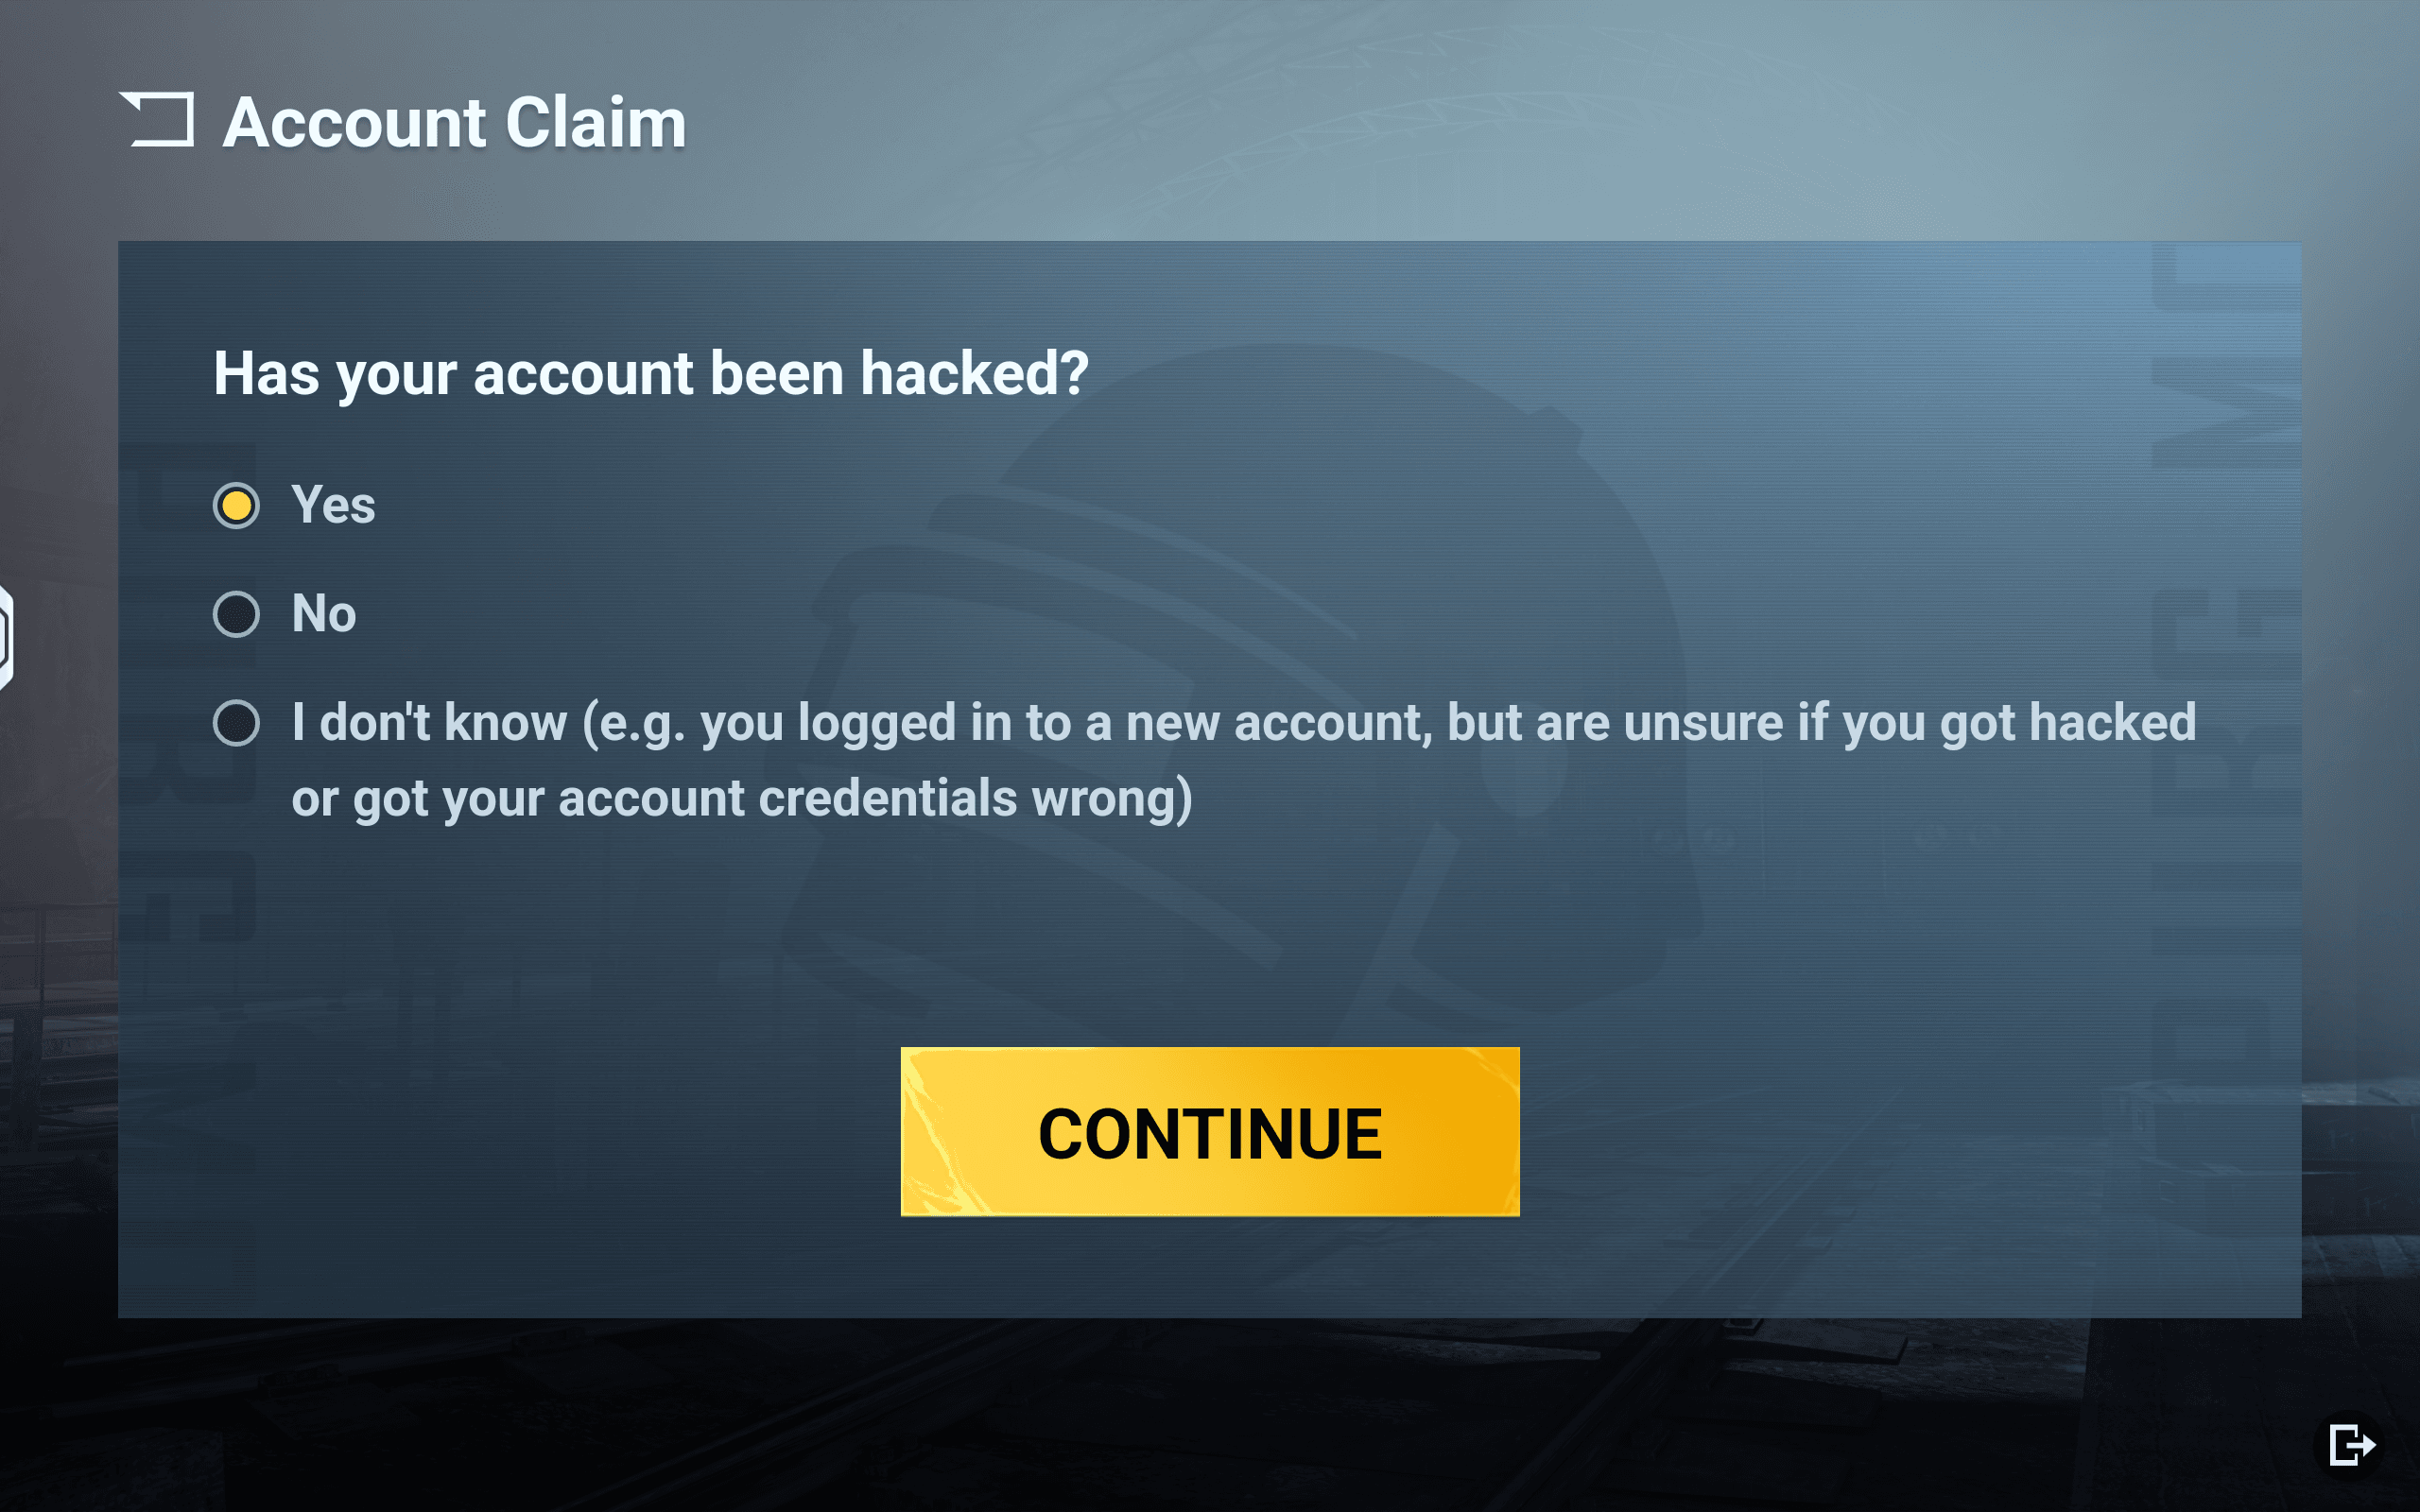2420x1512 pixels.
Task: Click the exit door icon in bottom corner
Action: pos(2351,1444)
